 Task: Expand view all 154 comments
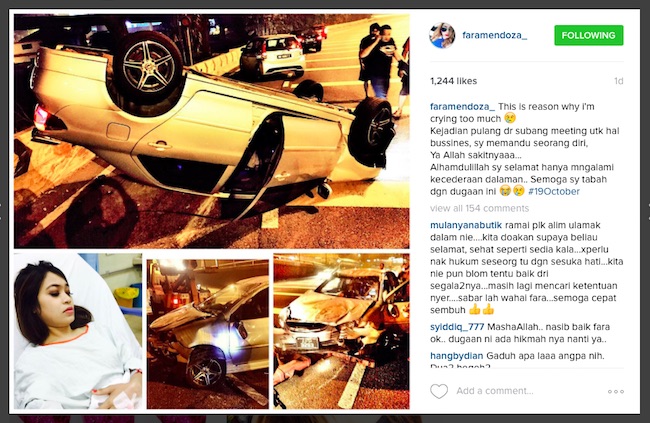click(480, 208)
